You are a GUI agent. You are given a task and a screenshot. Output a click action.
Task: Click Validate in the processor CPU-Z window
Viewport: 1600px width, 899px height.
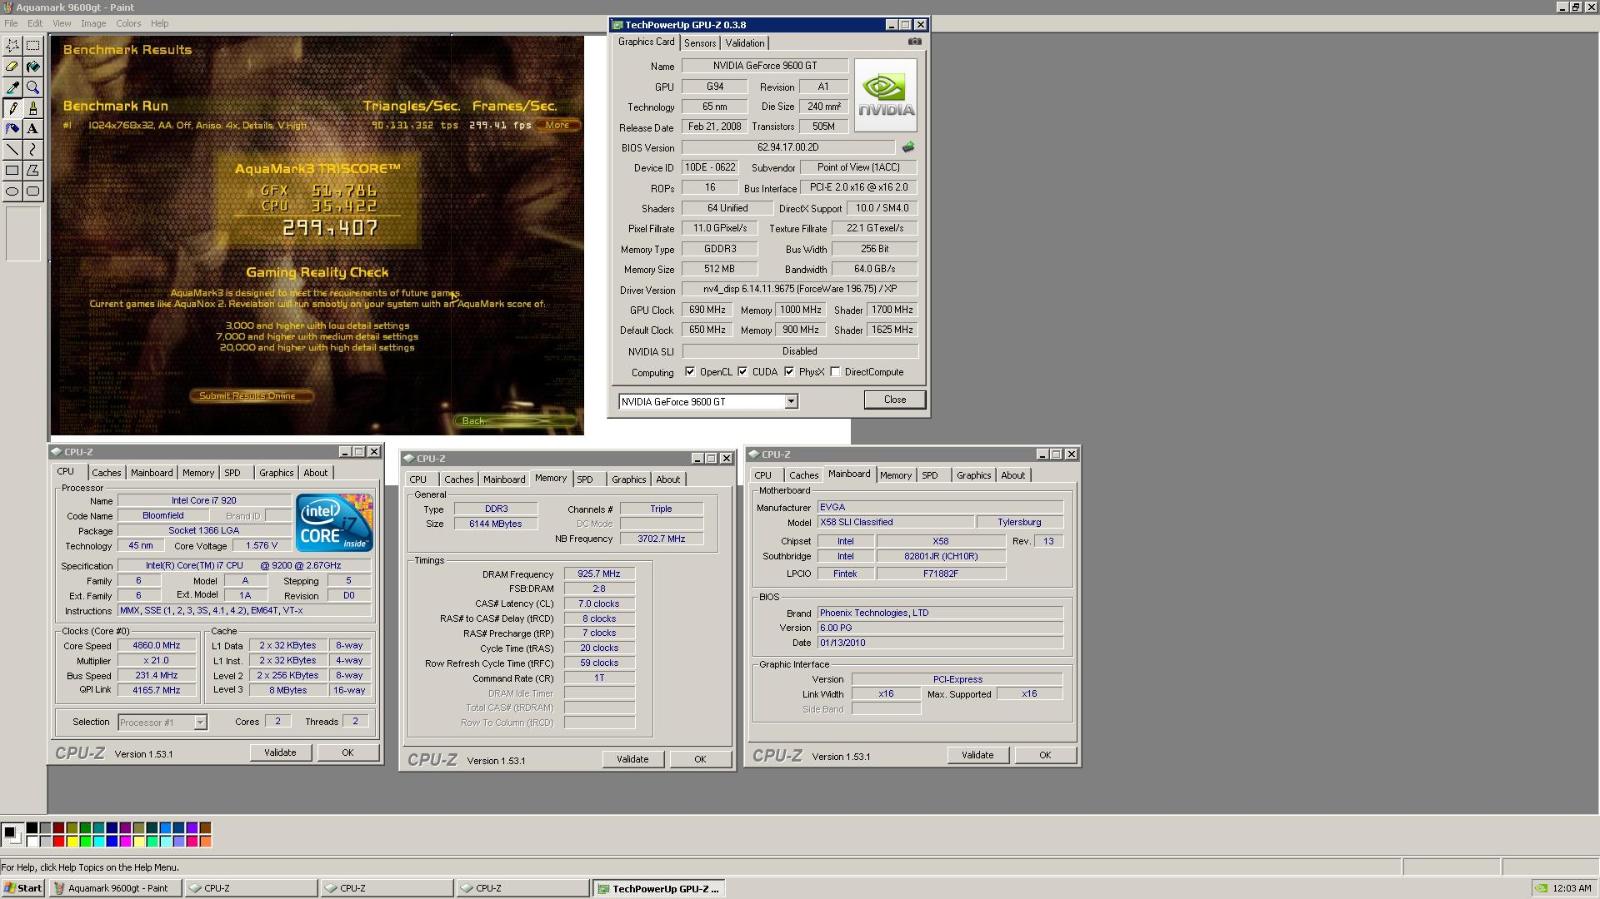pyautogui.click(x=280, y=752)
